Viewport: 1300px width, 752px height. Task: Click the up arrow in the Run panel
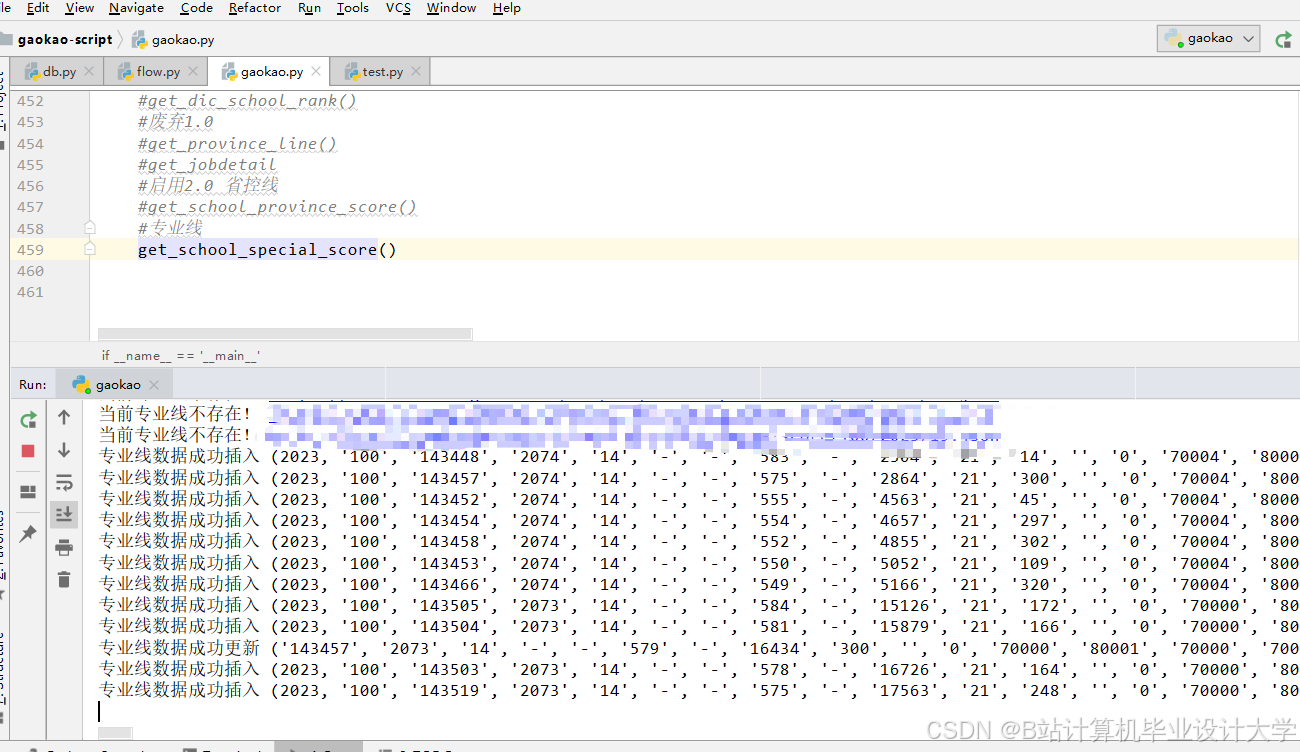click(64, 417)
